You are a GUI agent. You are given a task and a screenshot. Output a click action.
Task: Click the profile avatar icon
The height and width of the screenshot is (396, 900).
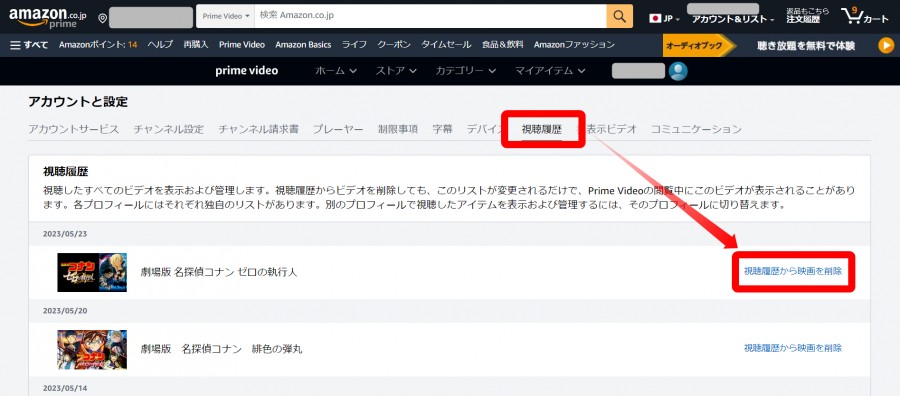pyautogui.click(x=678, y=71)
